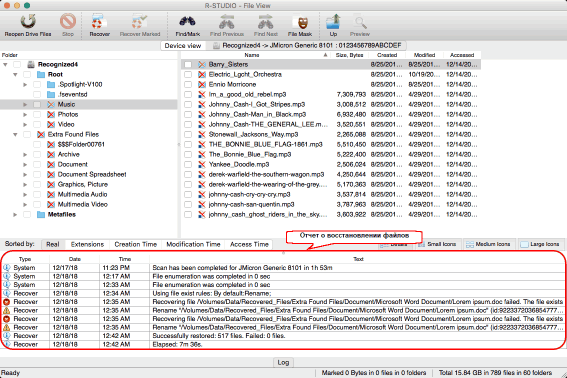
Task: Collapse the Root folder node
Action: pos(15,75)
